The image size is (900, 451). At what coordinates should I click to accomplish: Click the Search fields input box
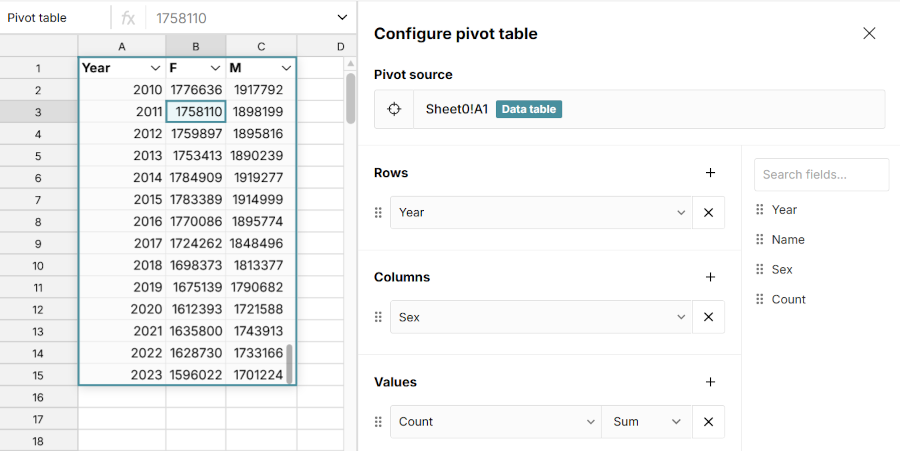click(x=821, y=174)
